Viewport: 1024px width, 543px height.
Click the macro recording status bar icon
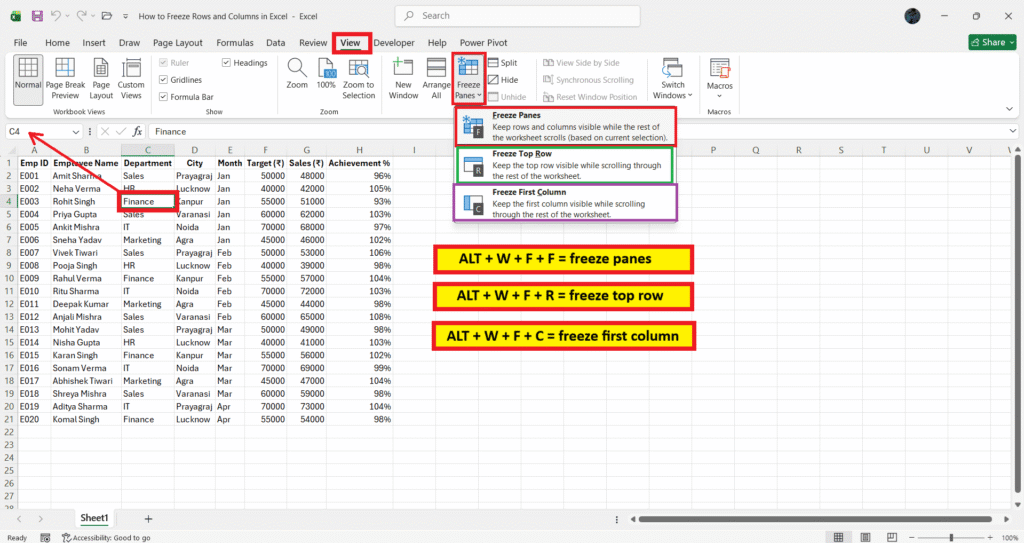coord(45,538)
